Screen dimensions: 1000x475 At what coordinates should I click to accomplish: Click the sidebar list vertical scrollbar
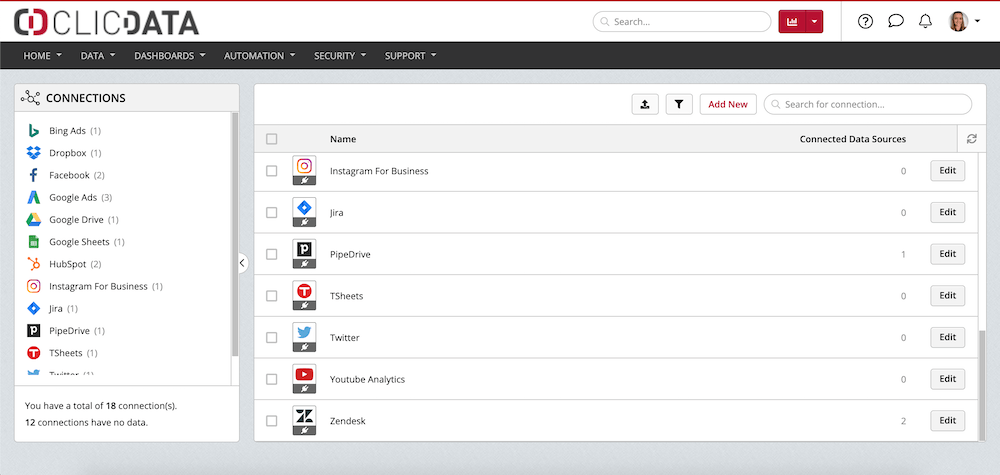pyautogui.click(x=235, y=234)
